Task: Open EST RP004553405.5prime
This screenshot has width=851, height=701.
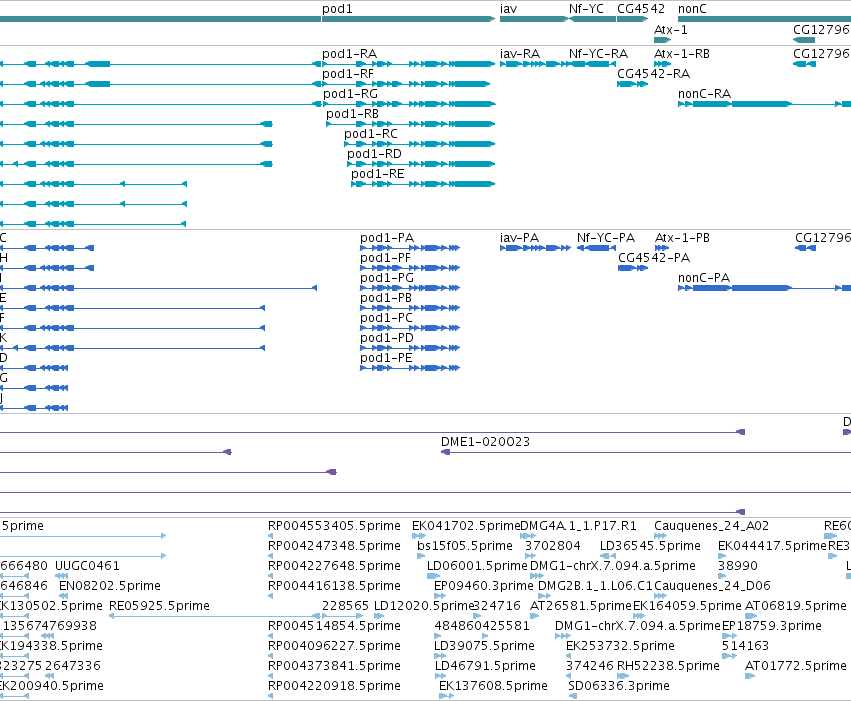Action: (334, 526)
